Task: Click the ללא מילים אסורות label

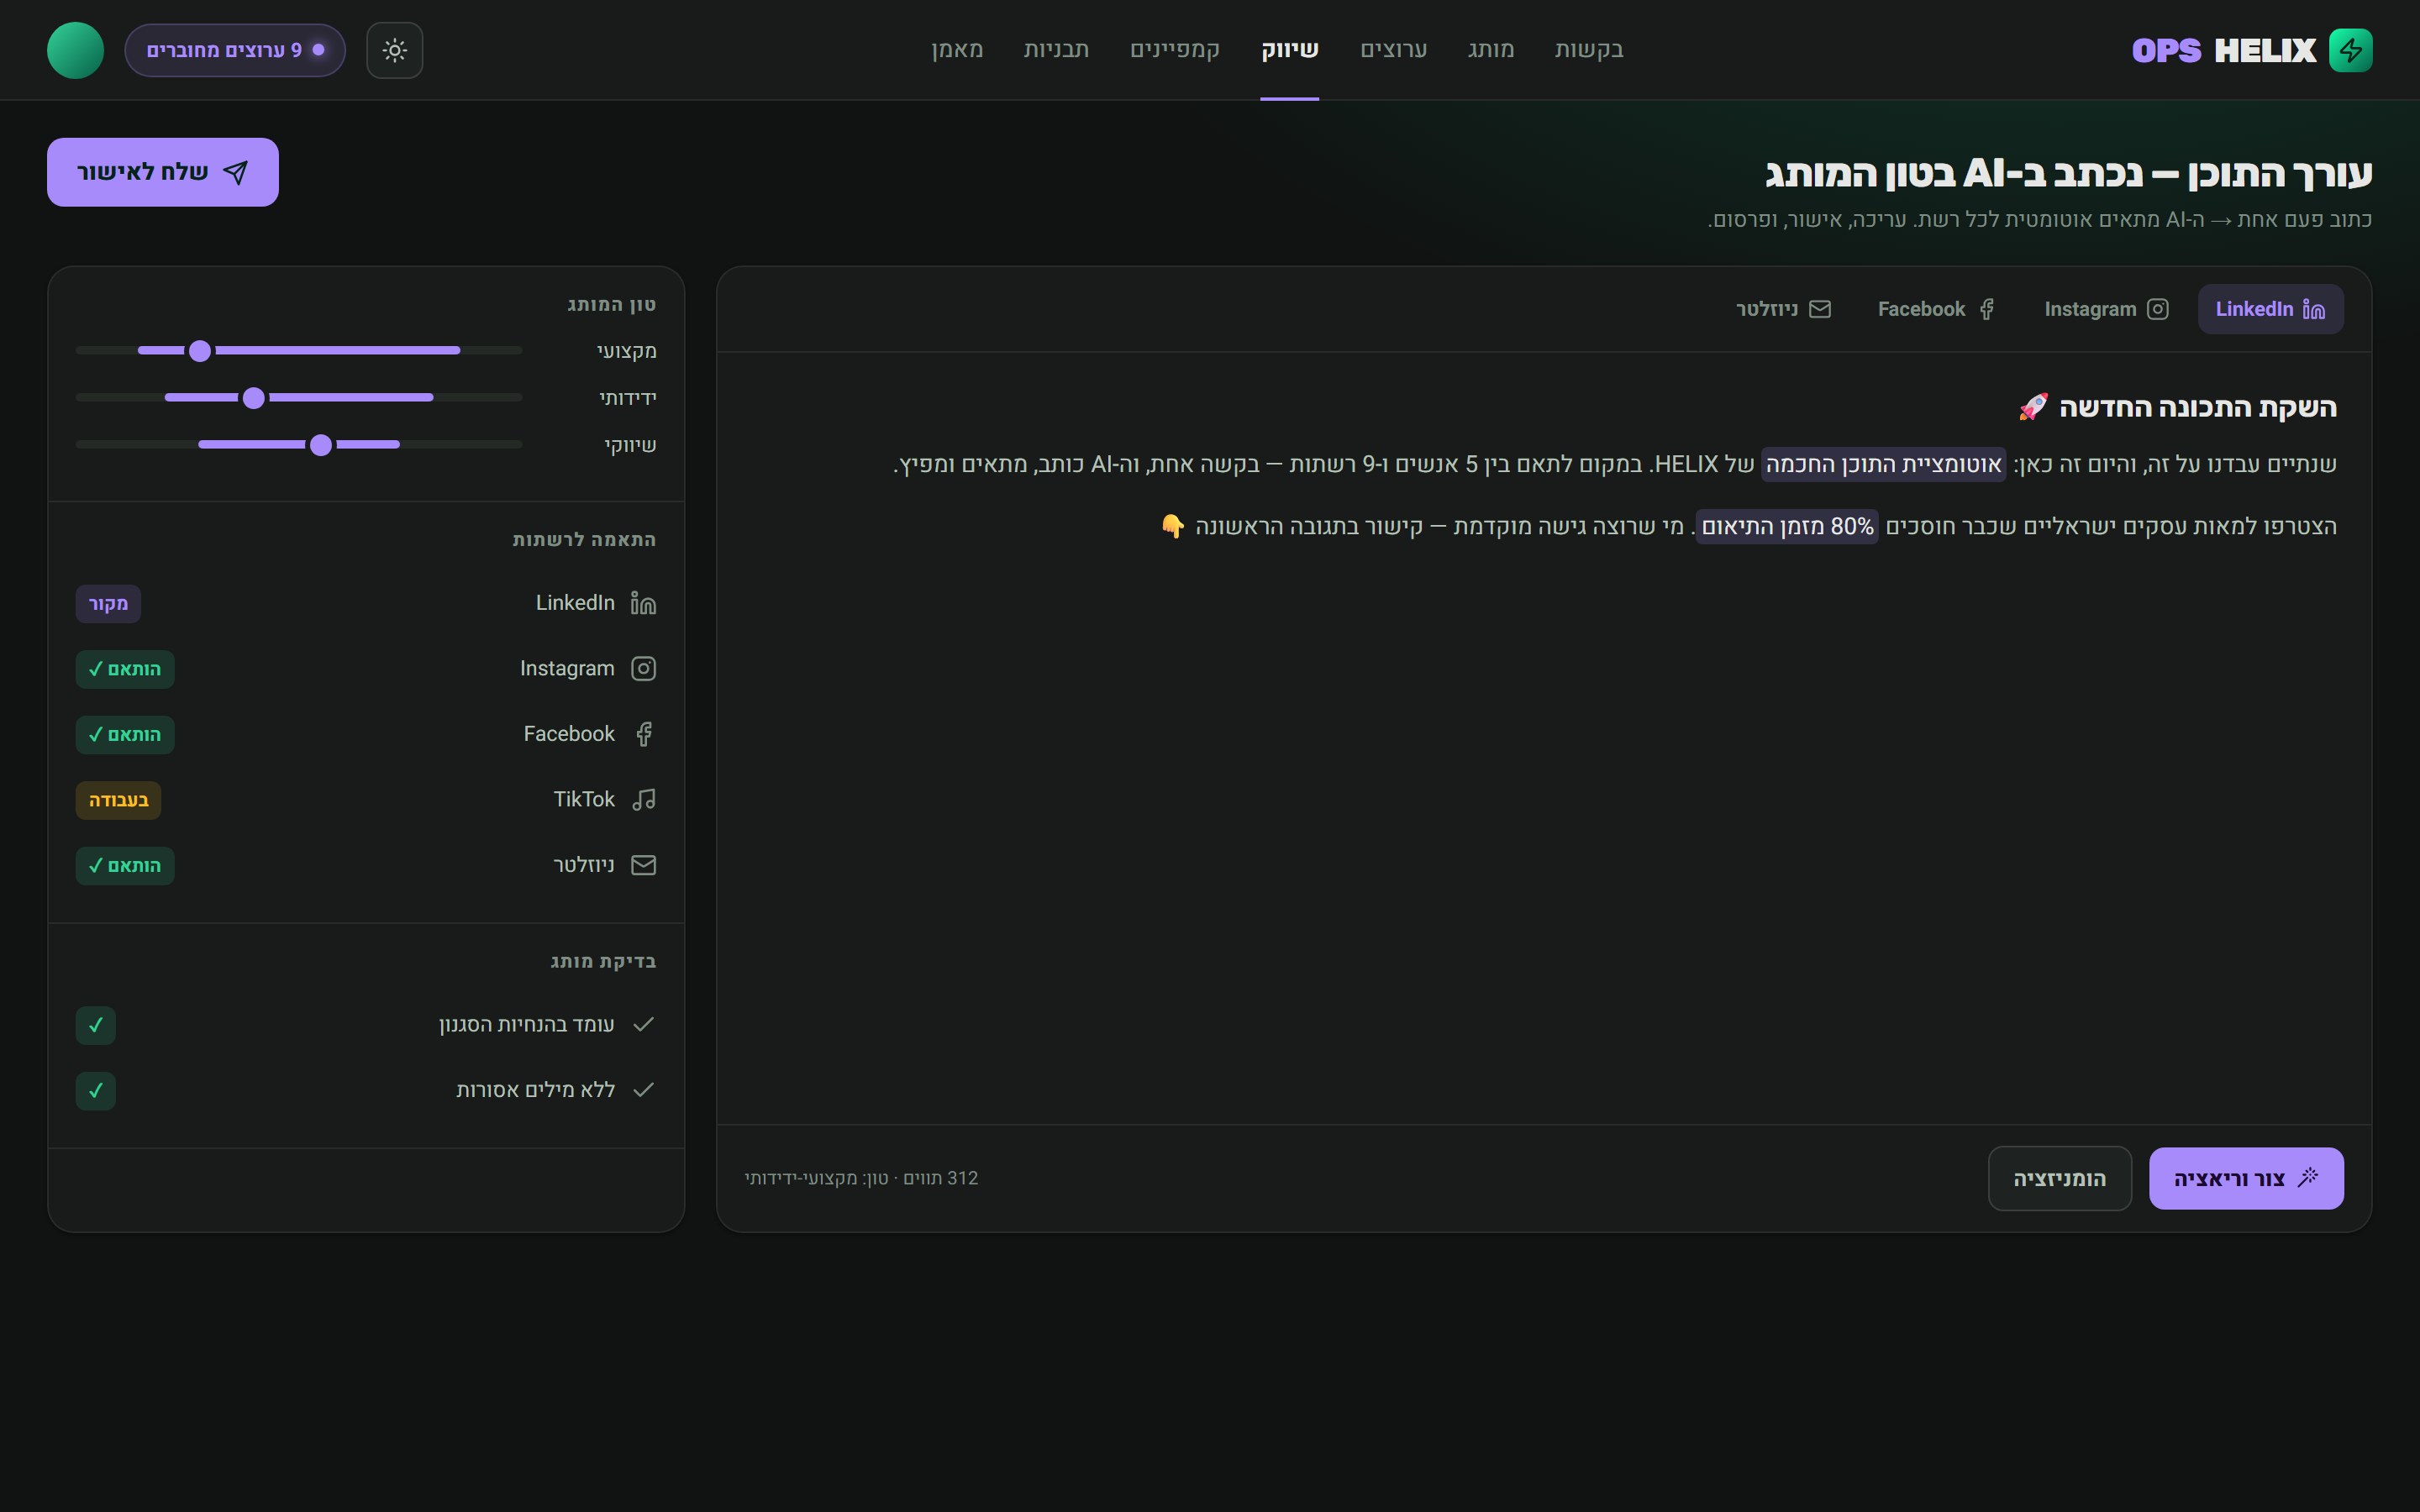Action: 536,1089
